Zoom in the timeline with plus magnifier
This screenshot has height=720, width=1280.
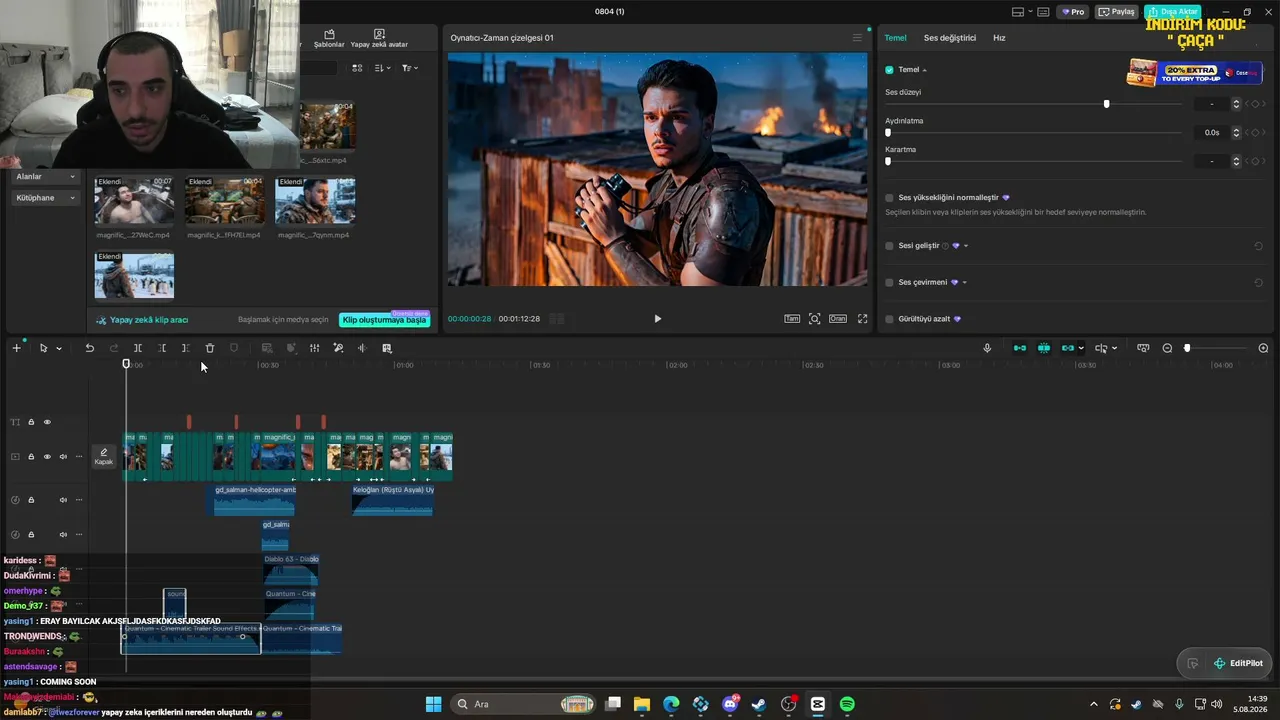(x=1263, y=348)
